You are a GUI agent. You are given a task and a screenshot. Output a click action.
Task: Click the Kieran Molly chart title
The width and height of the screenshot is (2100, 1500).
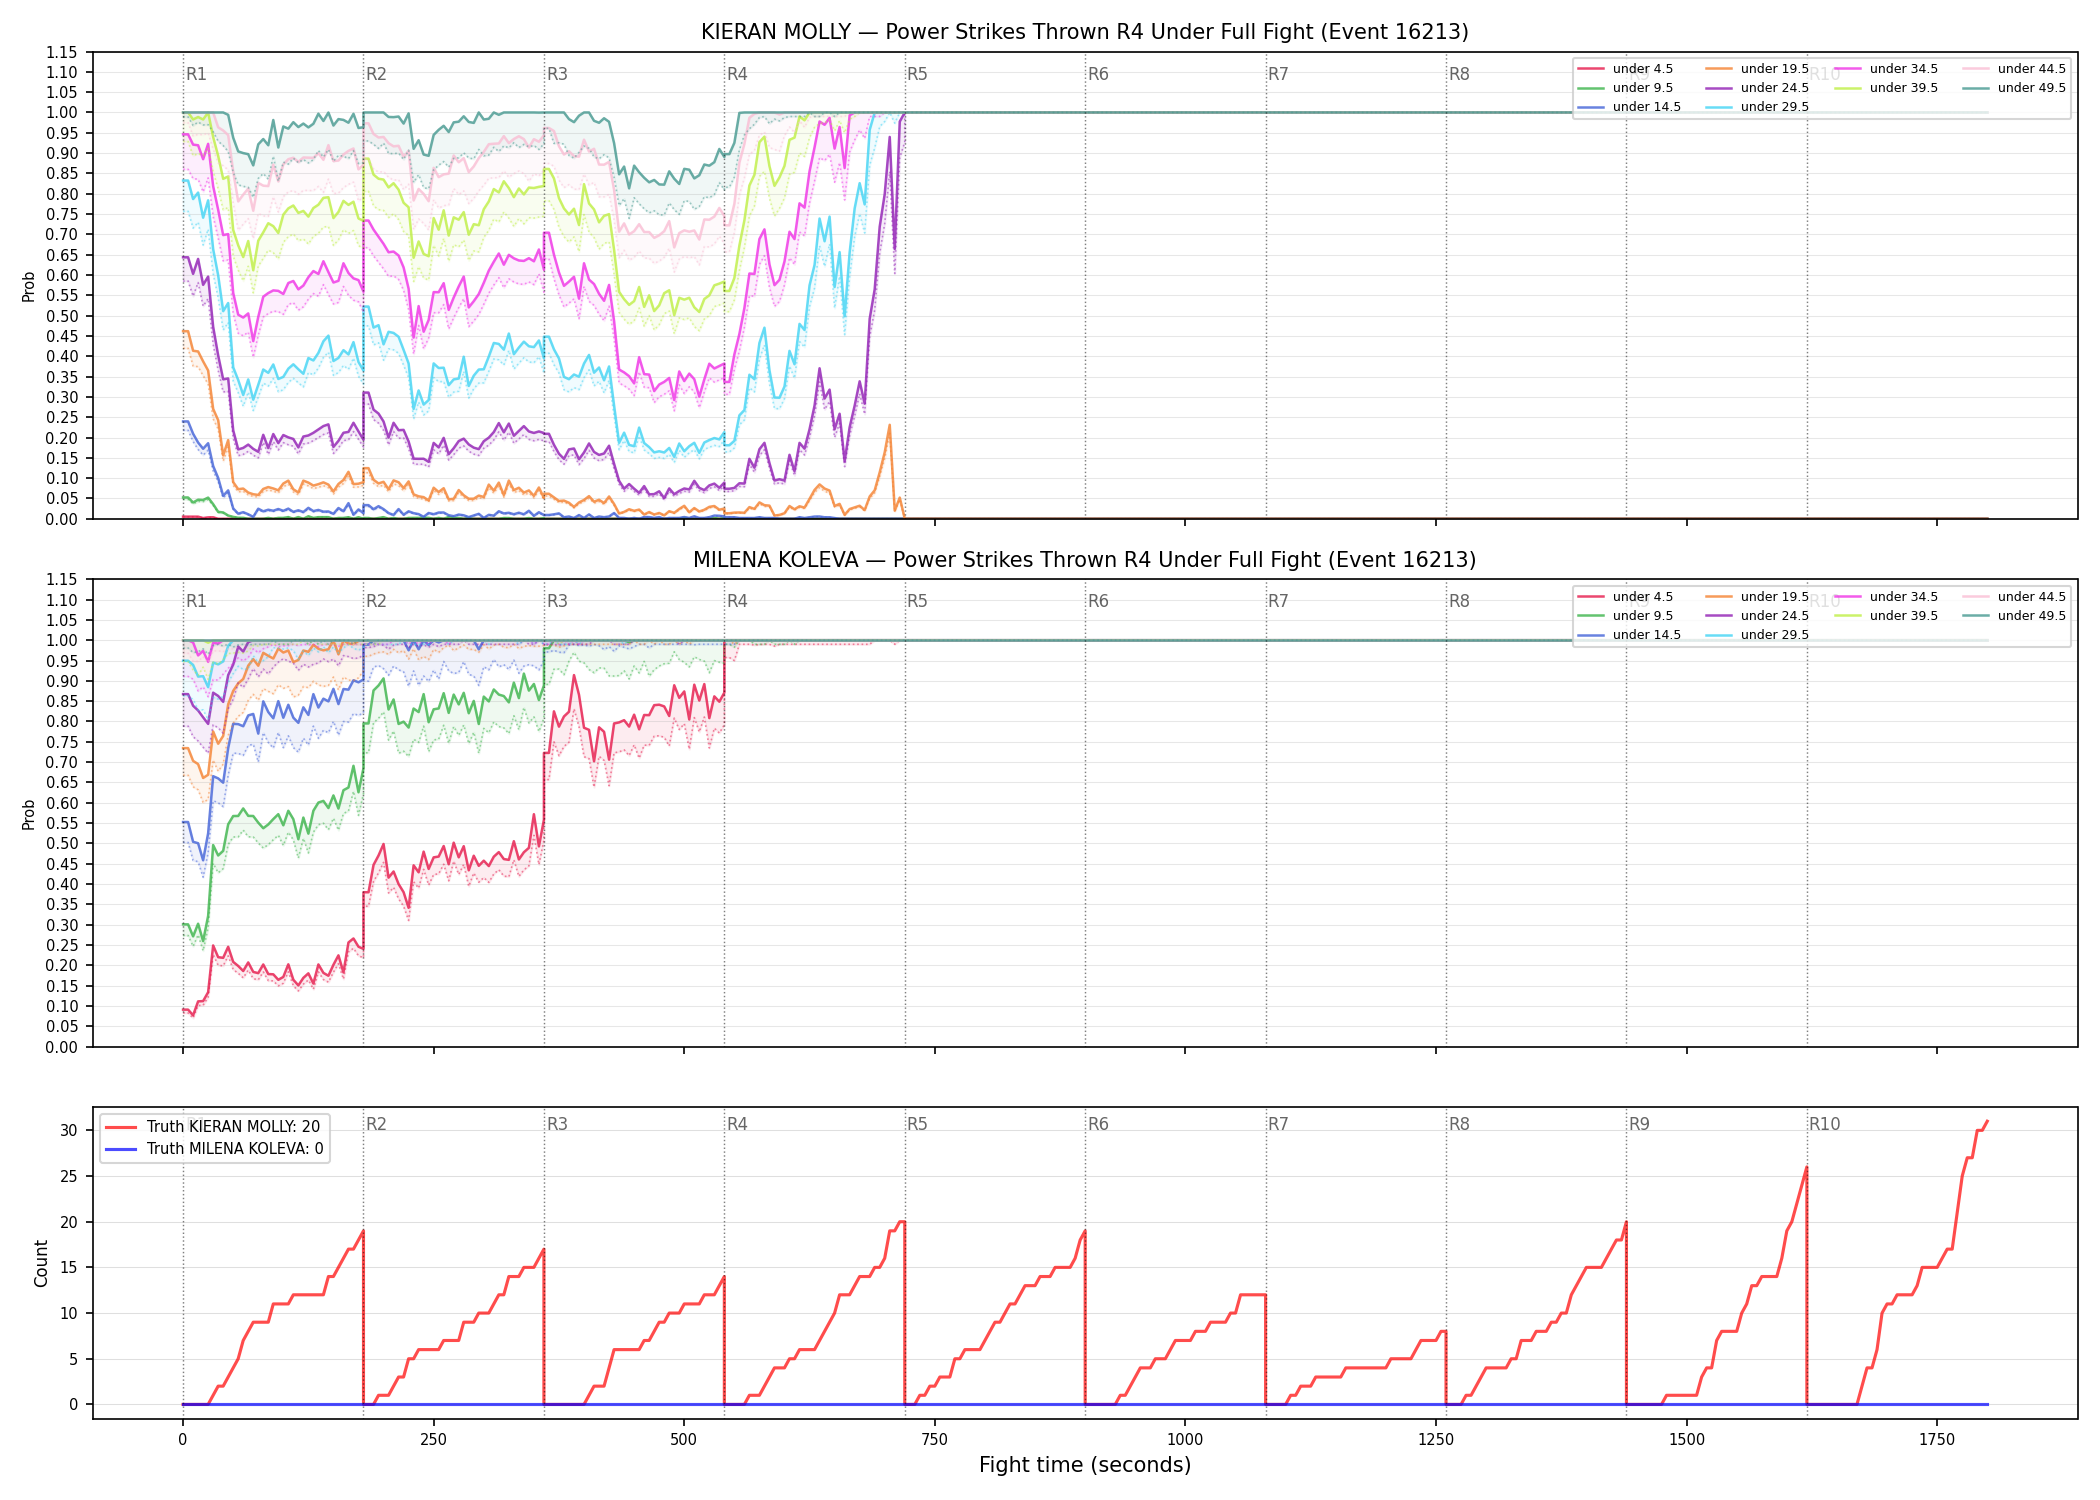pyautogui.click(x=1084, y=32)
